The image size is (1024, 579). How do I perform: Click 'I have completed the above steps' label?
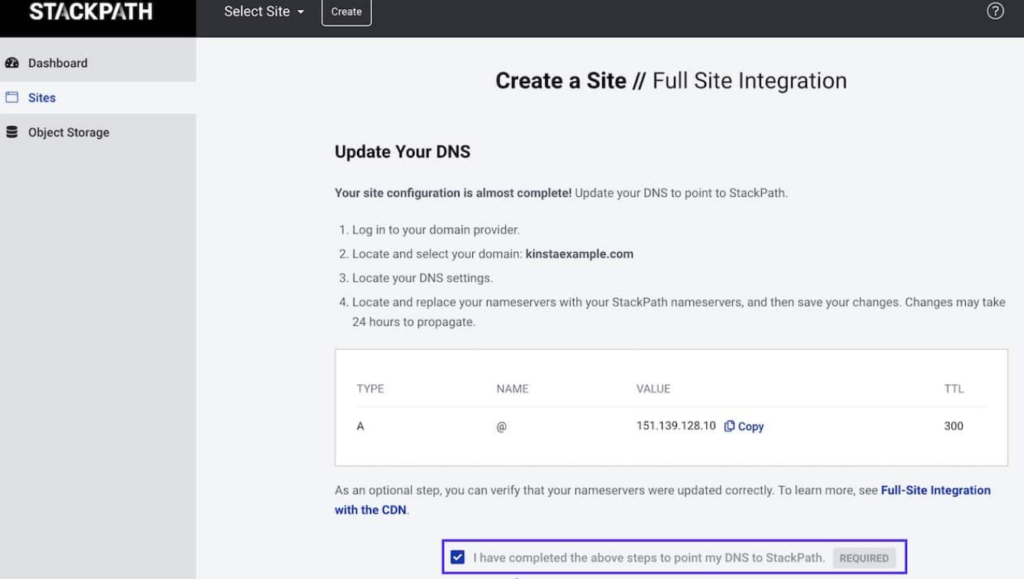click(x=648, y=557)
